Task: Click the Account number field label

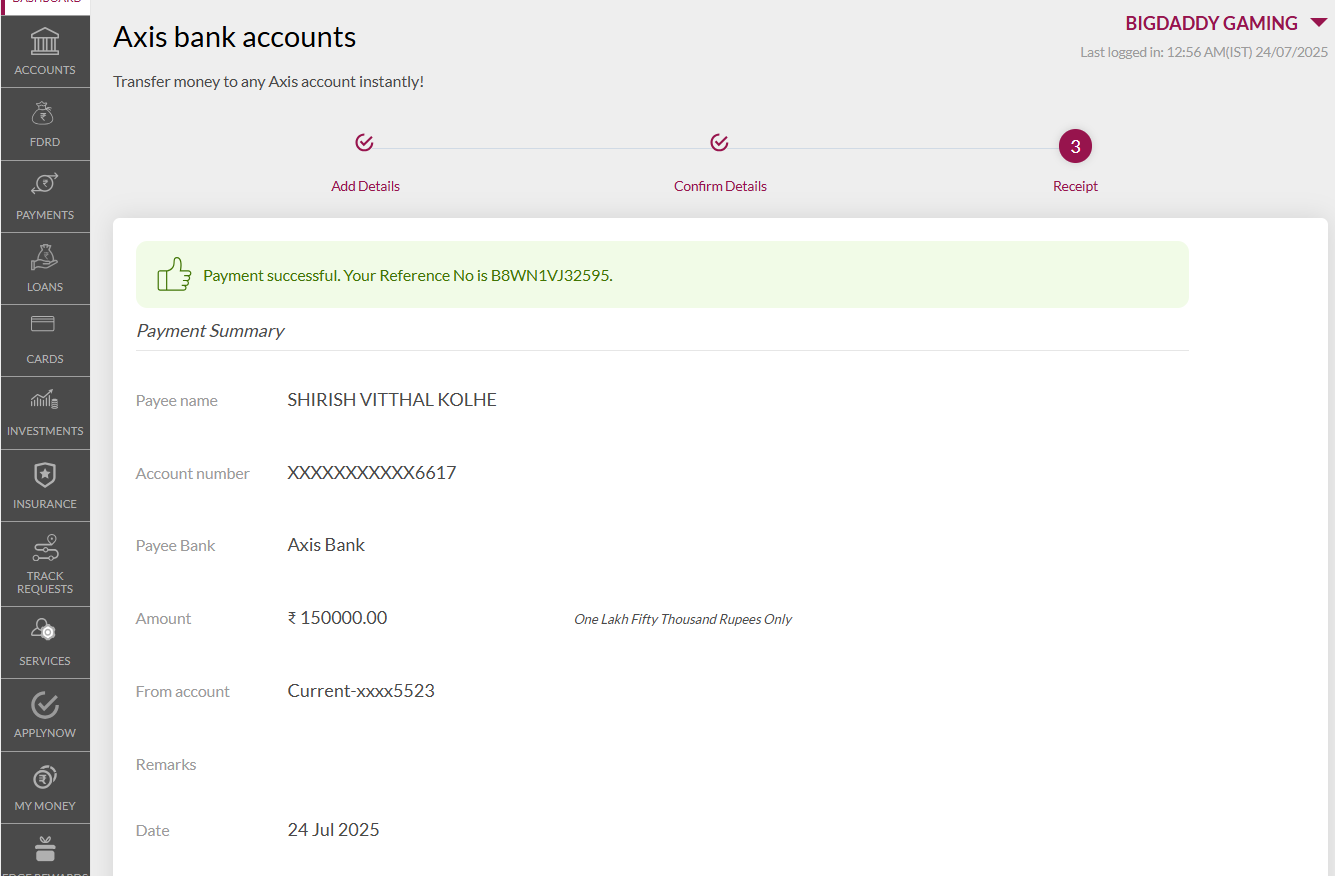Action: 193,474
